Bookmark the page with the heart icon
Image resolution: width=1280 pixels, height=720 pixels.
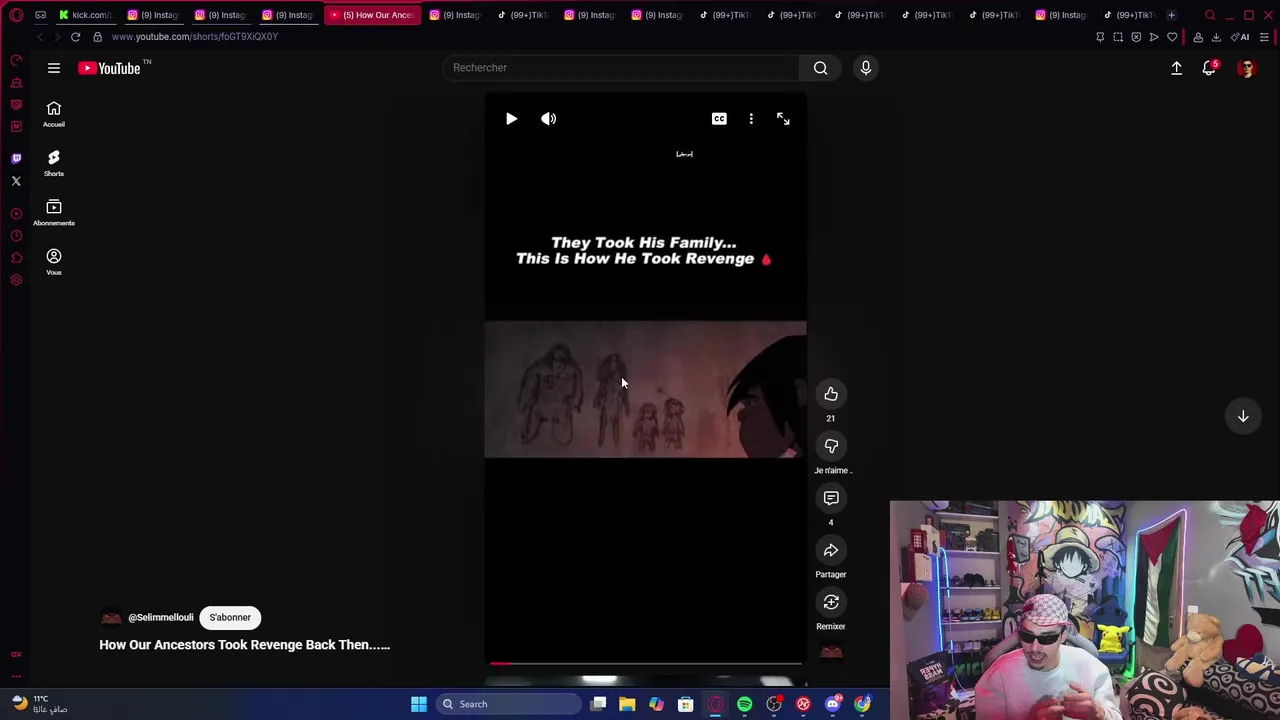click(1172, 37)
